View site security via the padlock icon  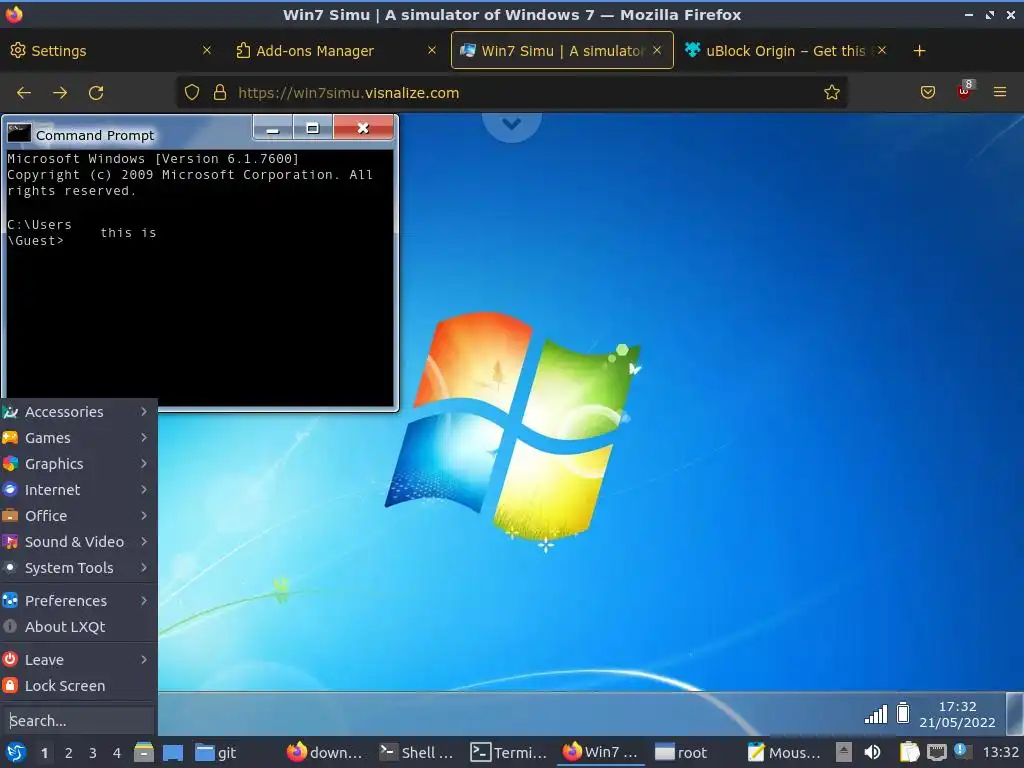pyautogui.click(x=219, y=93)
